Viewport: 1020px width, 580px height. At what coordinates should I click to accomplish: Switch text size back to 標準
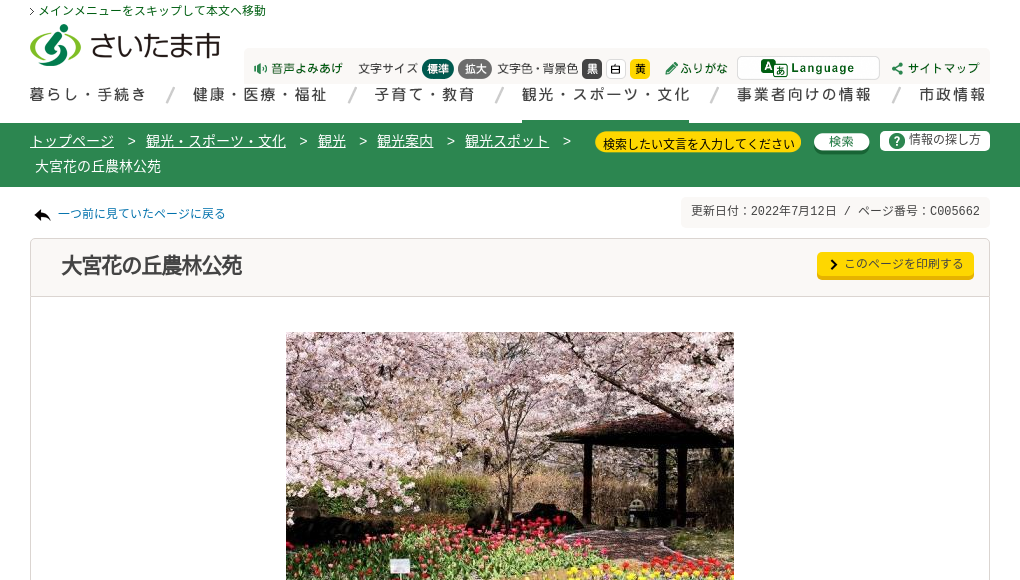(438, 69)
